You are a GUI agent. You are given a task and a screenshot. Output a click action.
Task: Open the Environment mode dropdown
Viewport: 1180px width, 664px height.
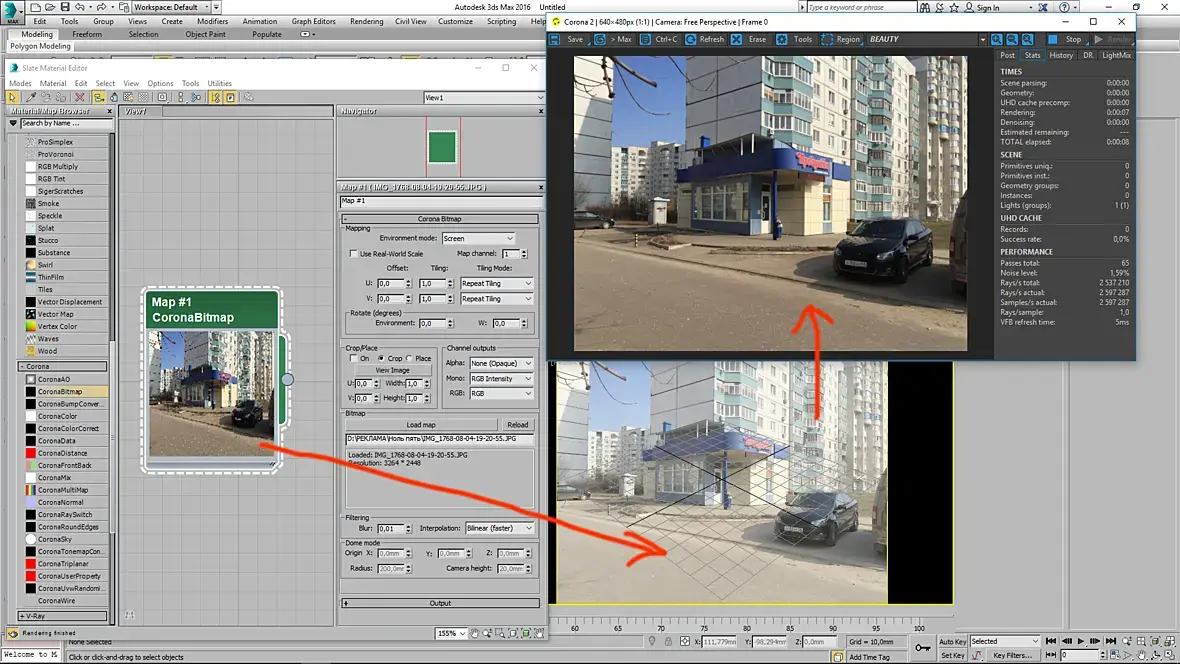479,238
